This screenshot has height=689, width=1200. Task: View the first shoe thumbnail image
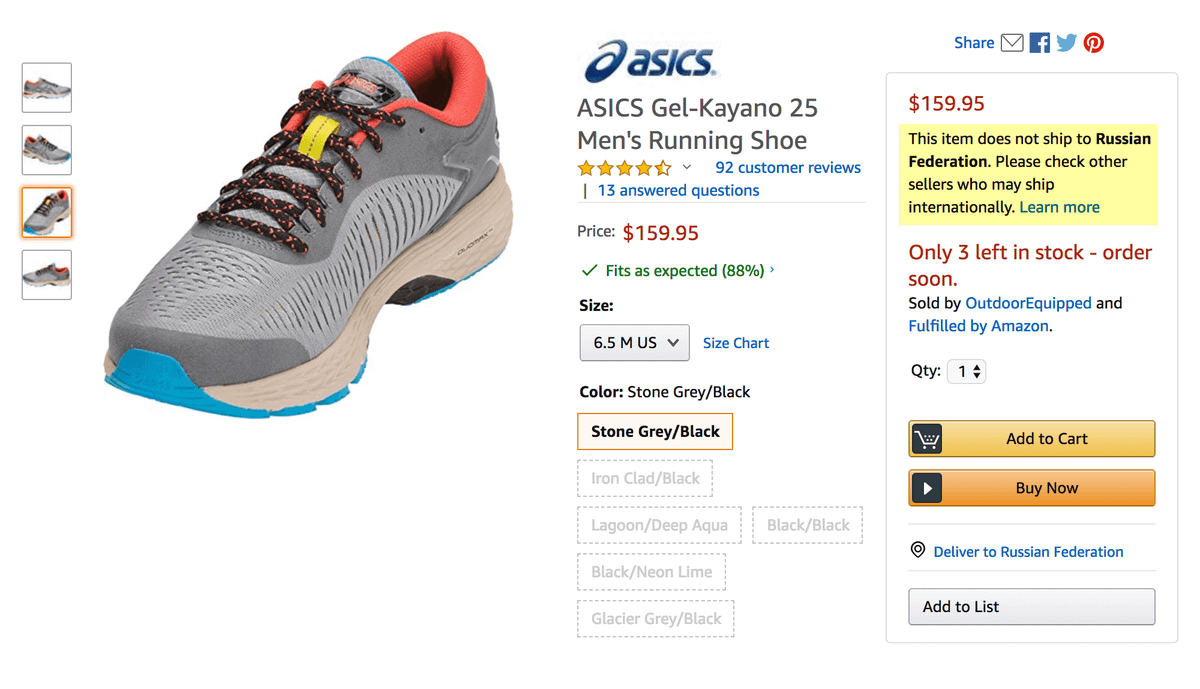pos(47,88)
